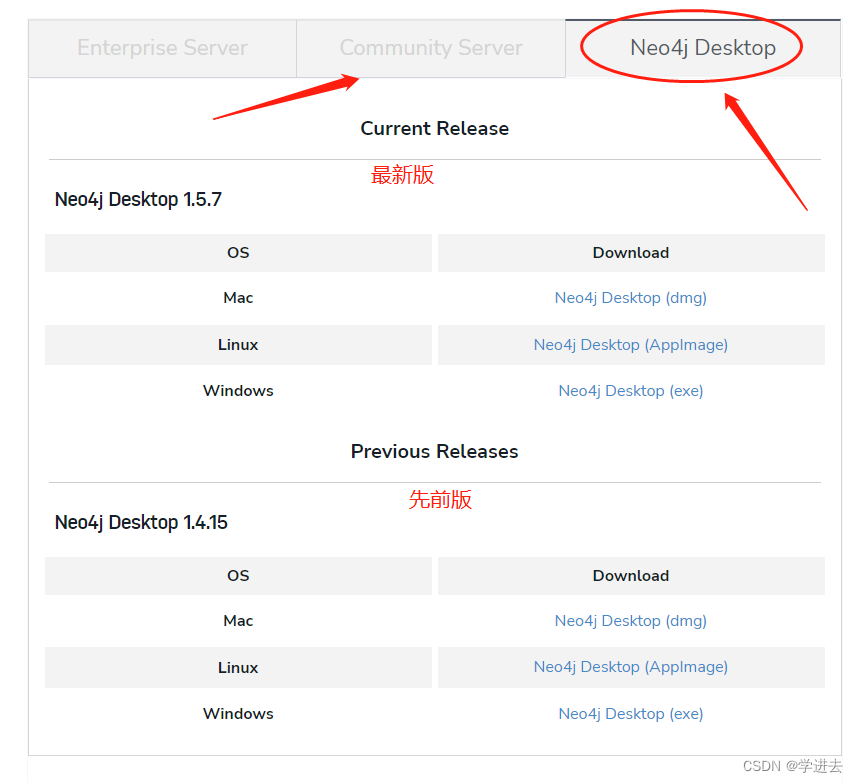Click OS column header in 1.5.7 table
The width and height of the screenshot is (858, 783).
pos(238,253)
